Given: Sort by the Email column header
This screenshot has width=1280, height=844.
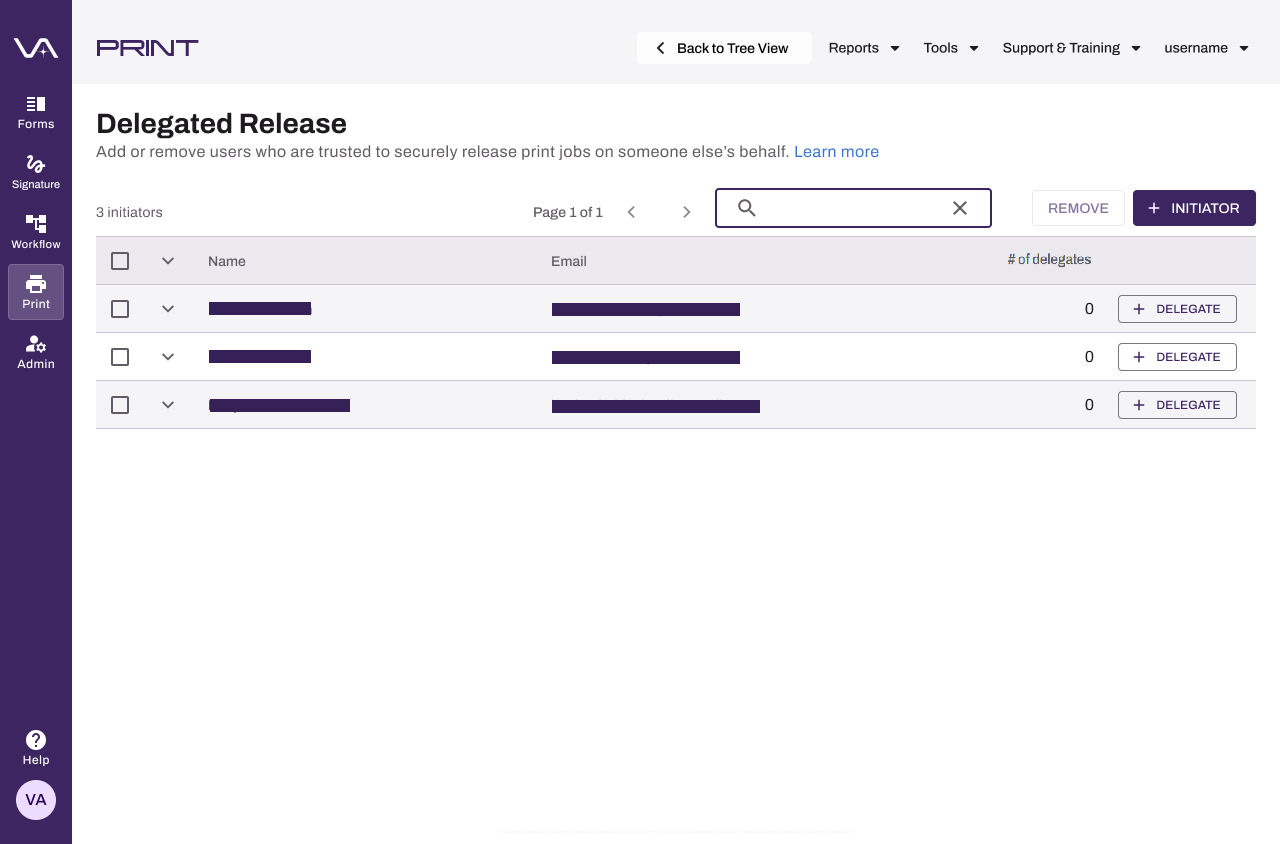Looking at the screenshot, I should point(569,261).
